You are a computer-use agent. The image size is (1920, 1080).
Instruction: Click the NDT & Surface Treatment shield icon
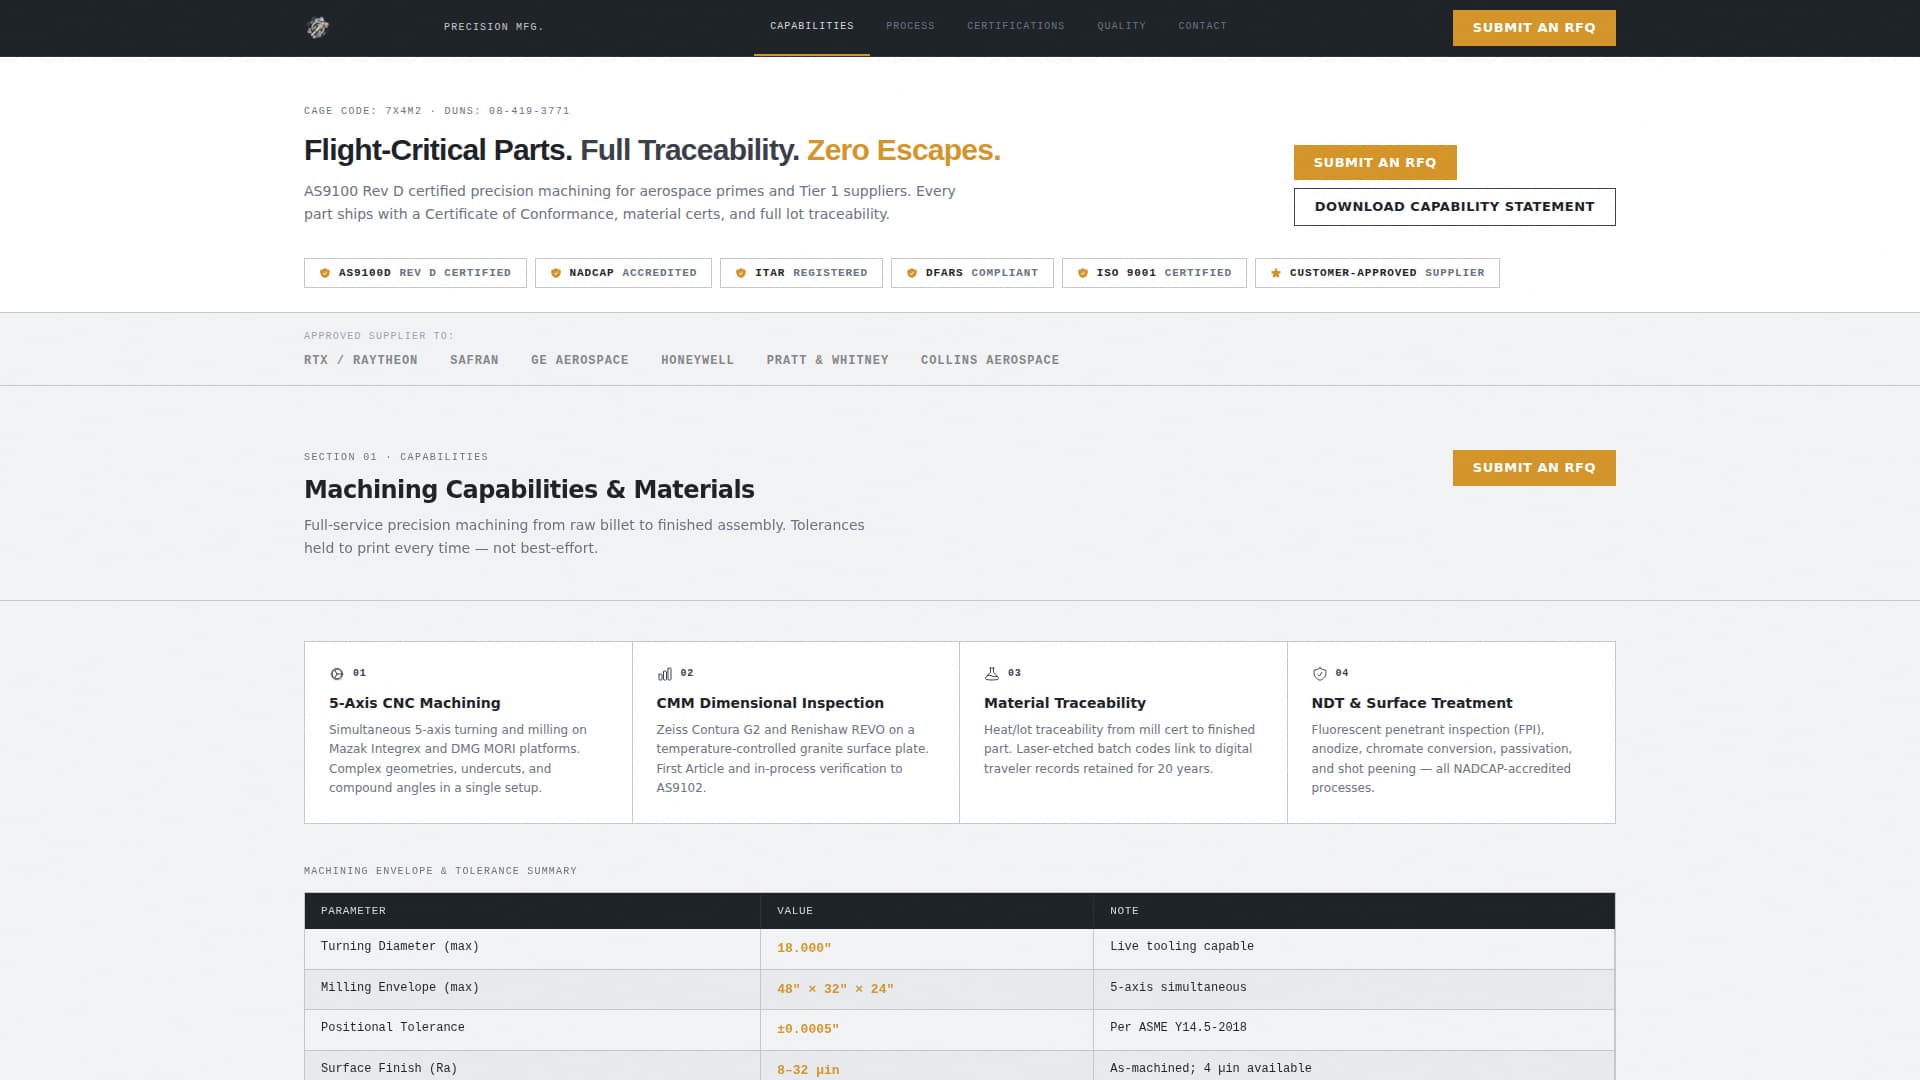tap(1318, 674)
